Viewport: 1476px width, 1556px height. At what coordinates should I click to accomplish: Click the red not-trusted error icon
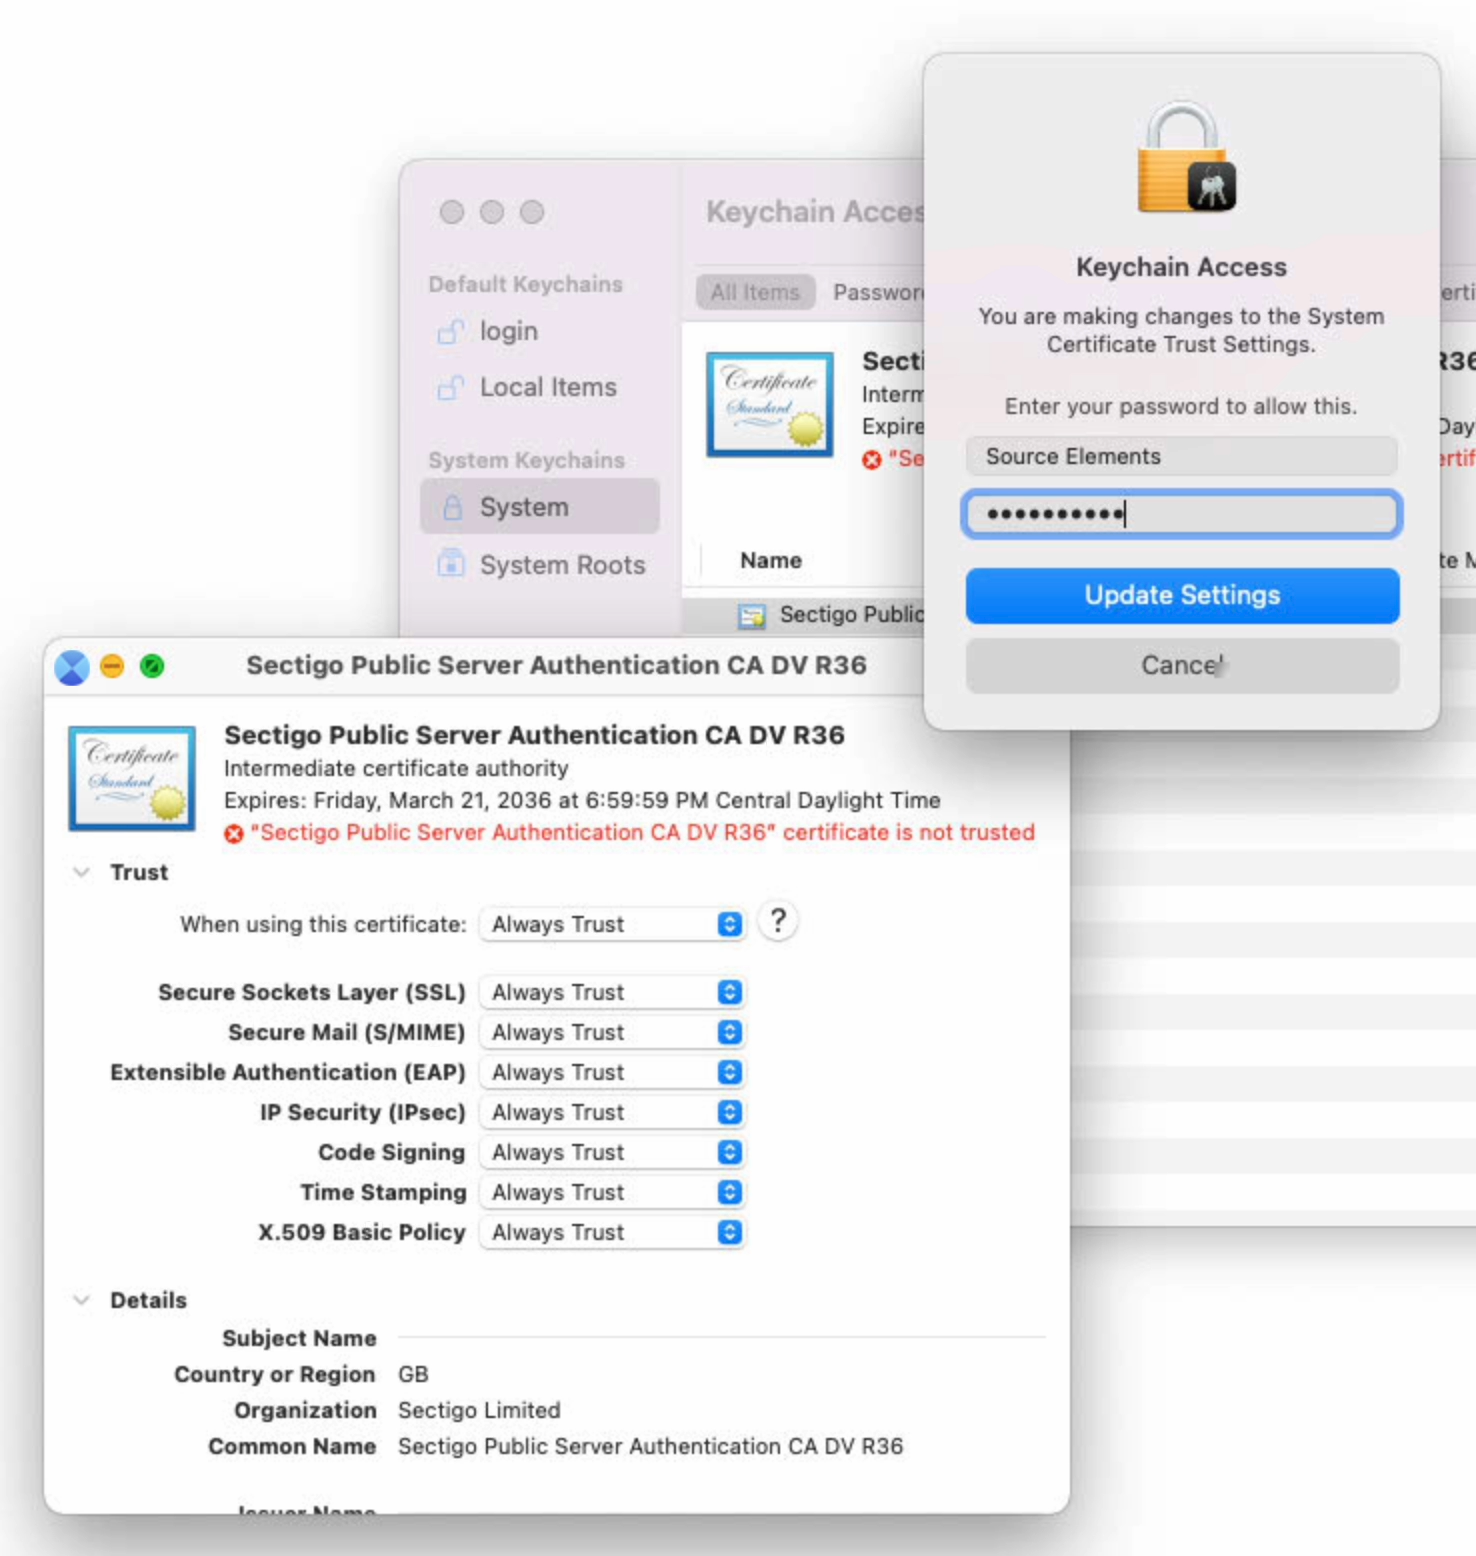click(234, 833)
